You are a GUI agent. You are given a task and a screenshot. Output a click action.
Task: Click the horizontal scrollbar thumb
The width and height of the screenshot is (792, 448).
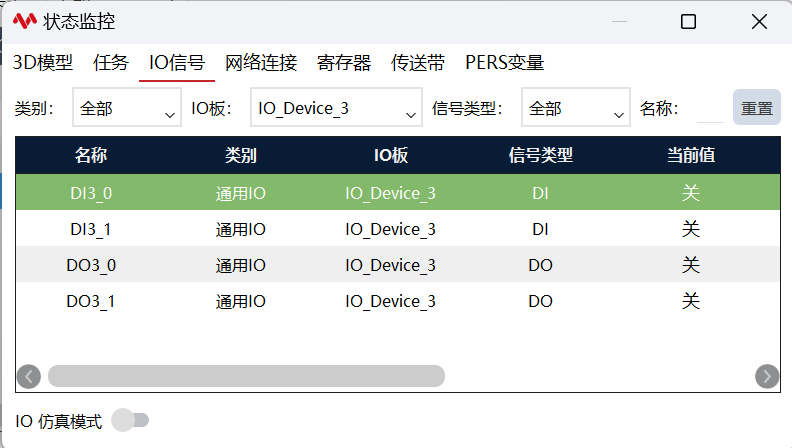(246, 376)
